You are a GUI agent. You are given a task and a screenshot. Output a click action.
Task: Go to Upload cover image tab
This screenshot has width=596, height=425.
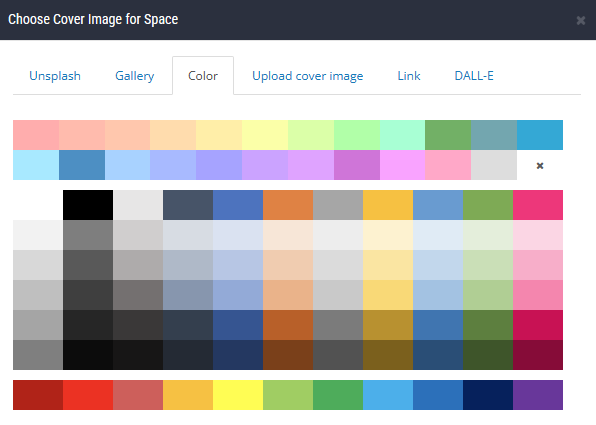[308, 76]
